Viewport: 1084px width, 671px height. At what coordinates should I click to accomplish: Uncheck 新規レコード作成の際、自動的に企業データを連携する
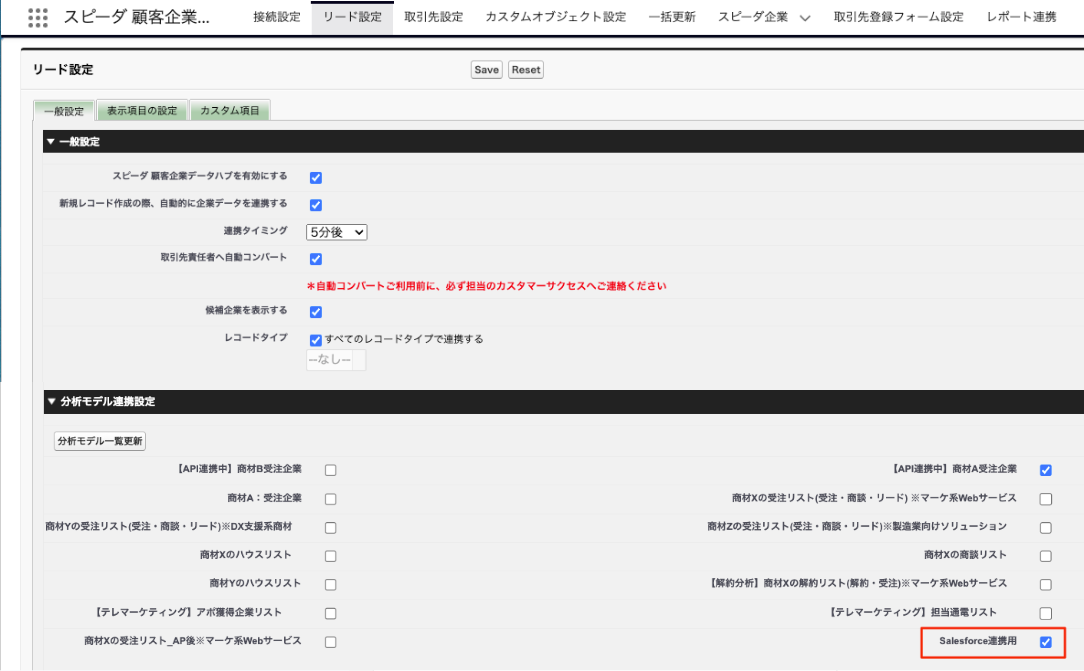click(x=315, y=203)
